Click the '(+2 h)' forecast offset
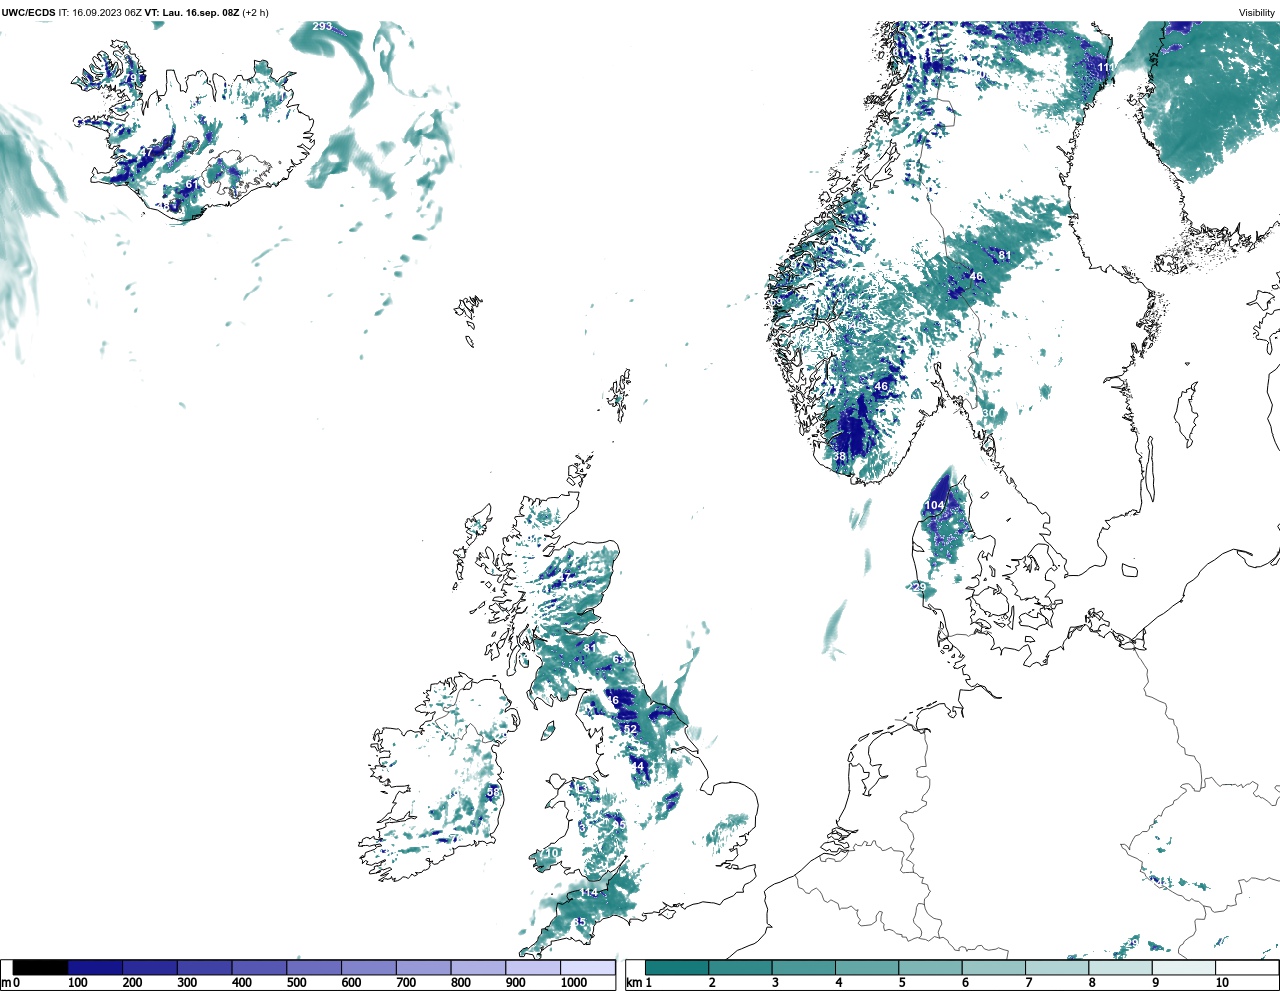Viewport: 1280px width, 991px height. [255, 12]
